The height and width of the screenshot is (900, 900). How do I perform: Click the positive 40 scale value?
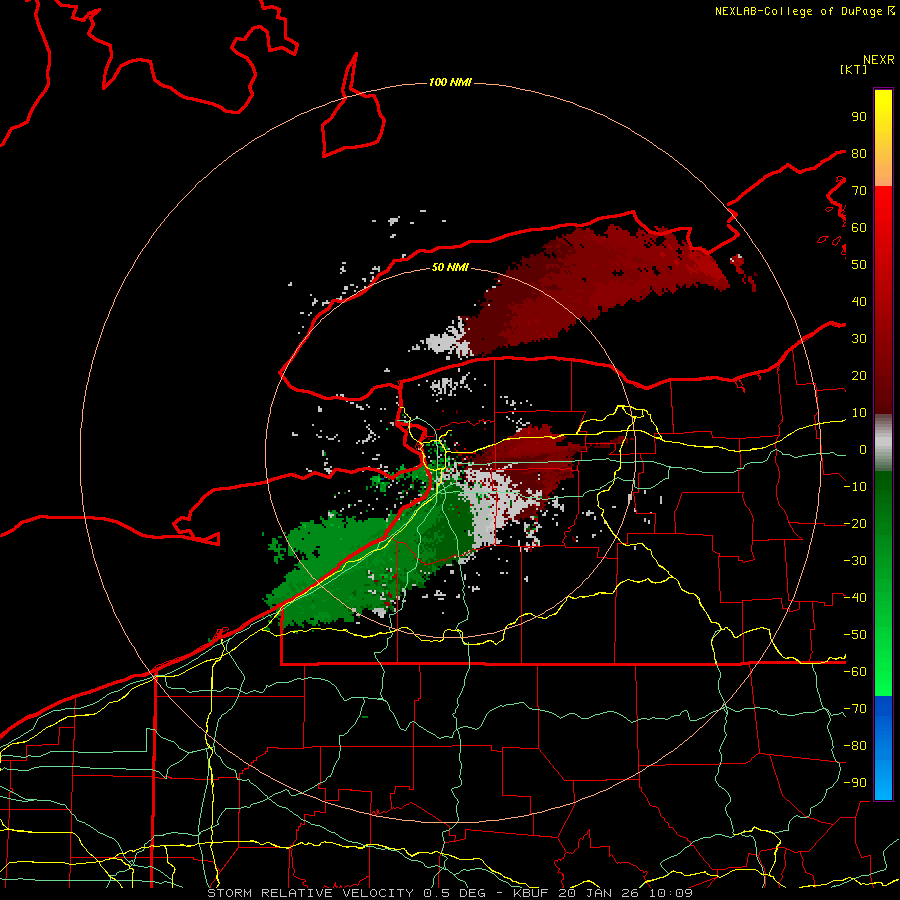click(x=859, y=301)
